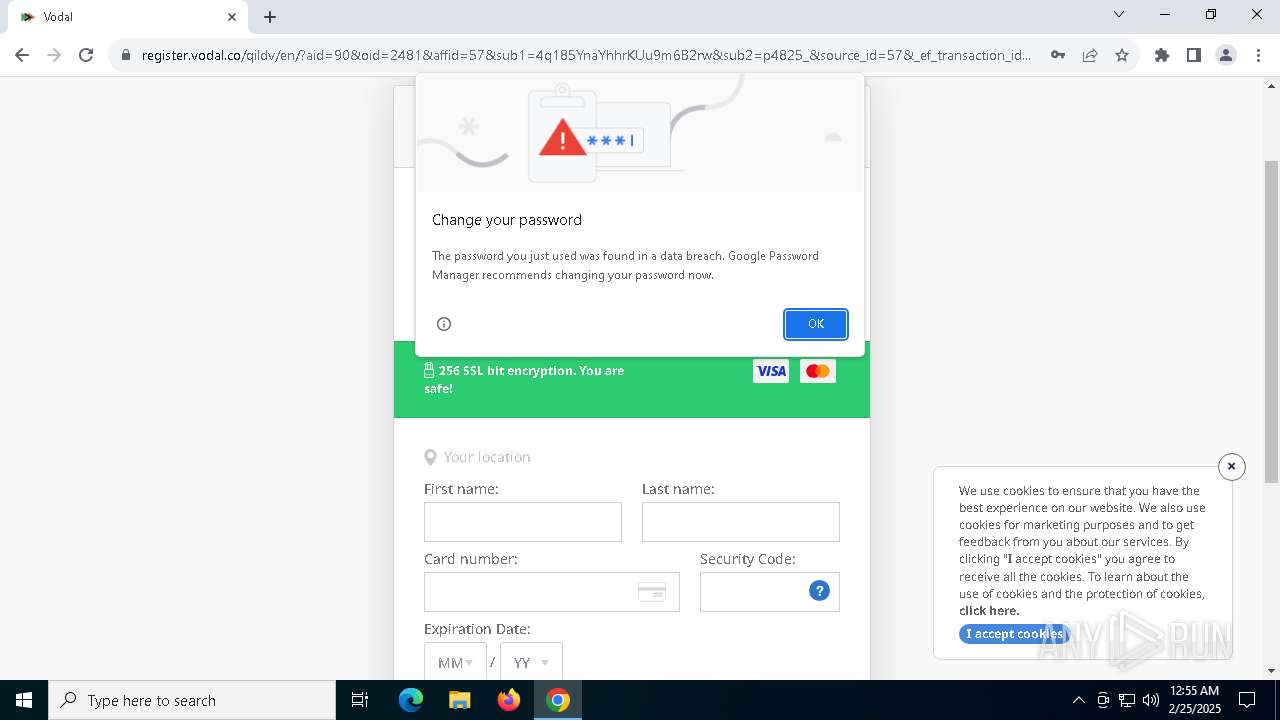
Task: Open tab search chevron
Action: [1119, 14]
